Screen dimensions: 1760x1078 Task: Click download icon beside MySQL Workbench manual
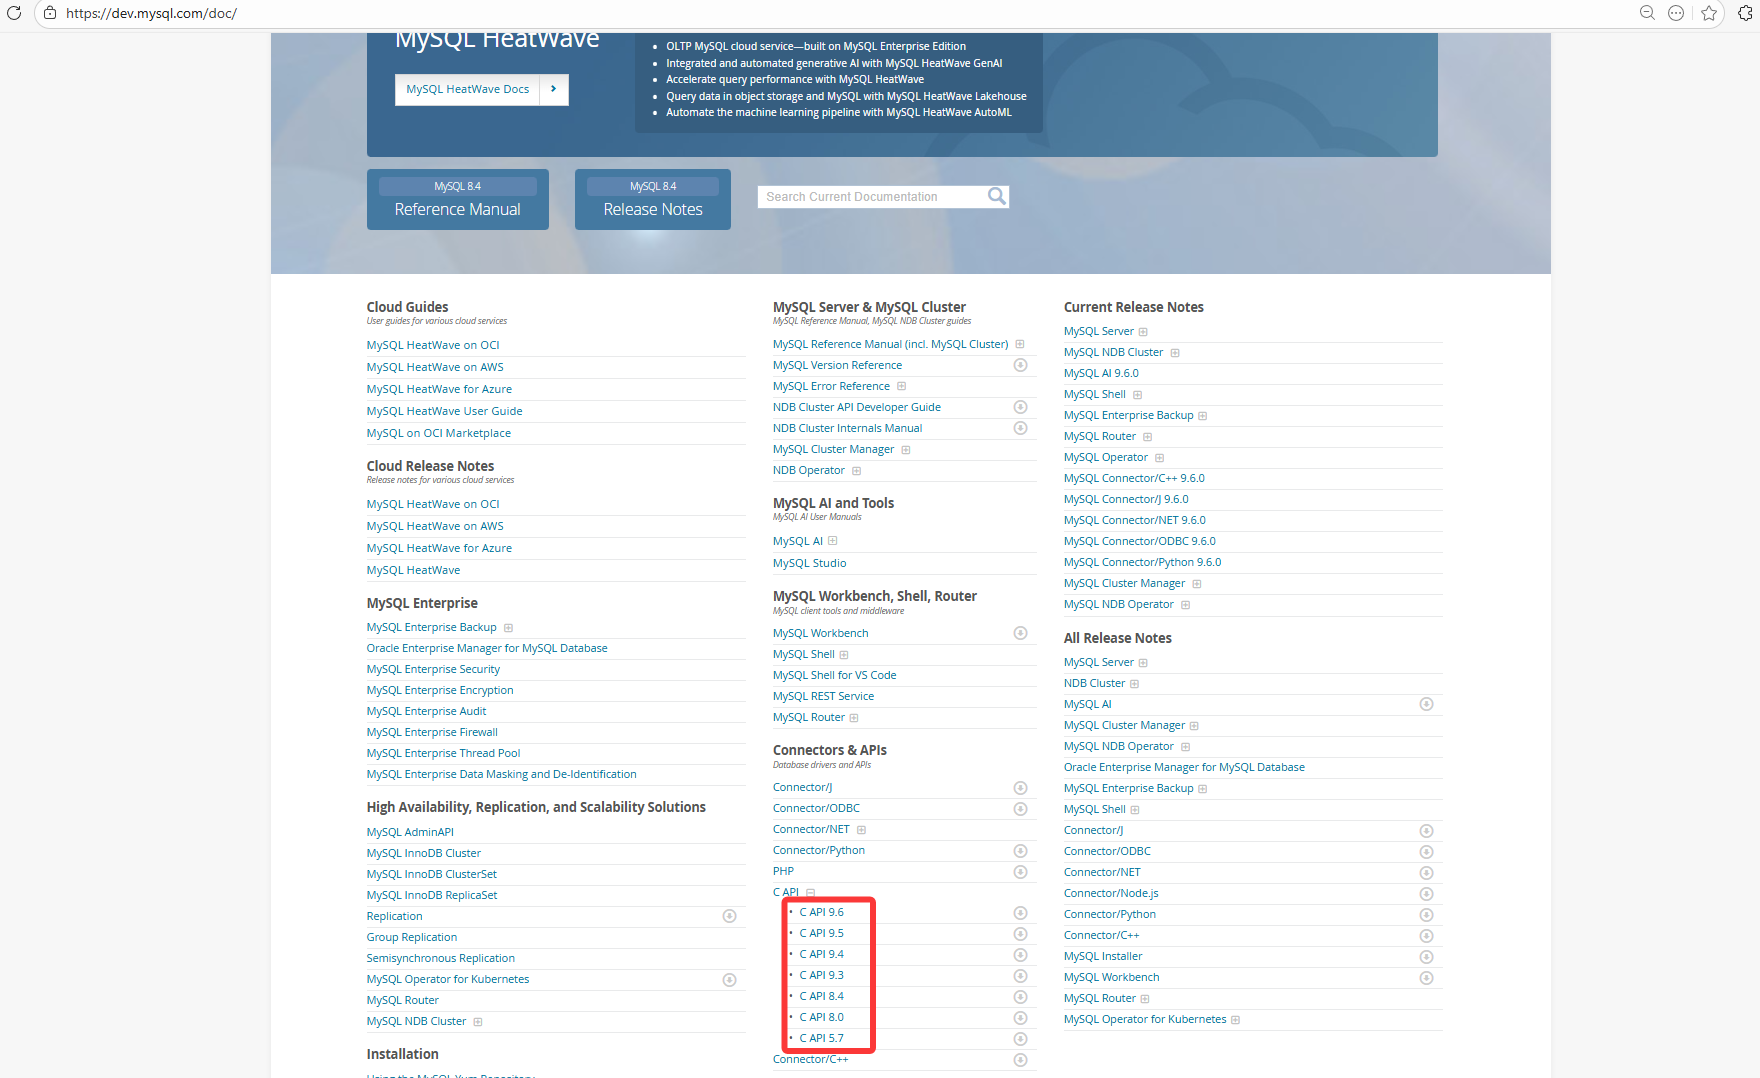[x=1020, y=633]
